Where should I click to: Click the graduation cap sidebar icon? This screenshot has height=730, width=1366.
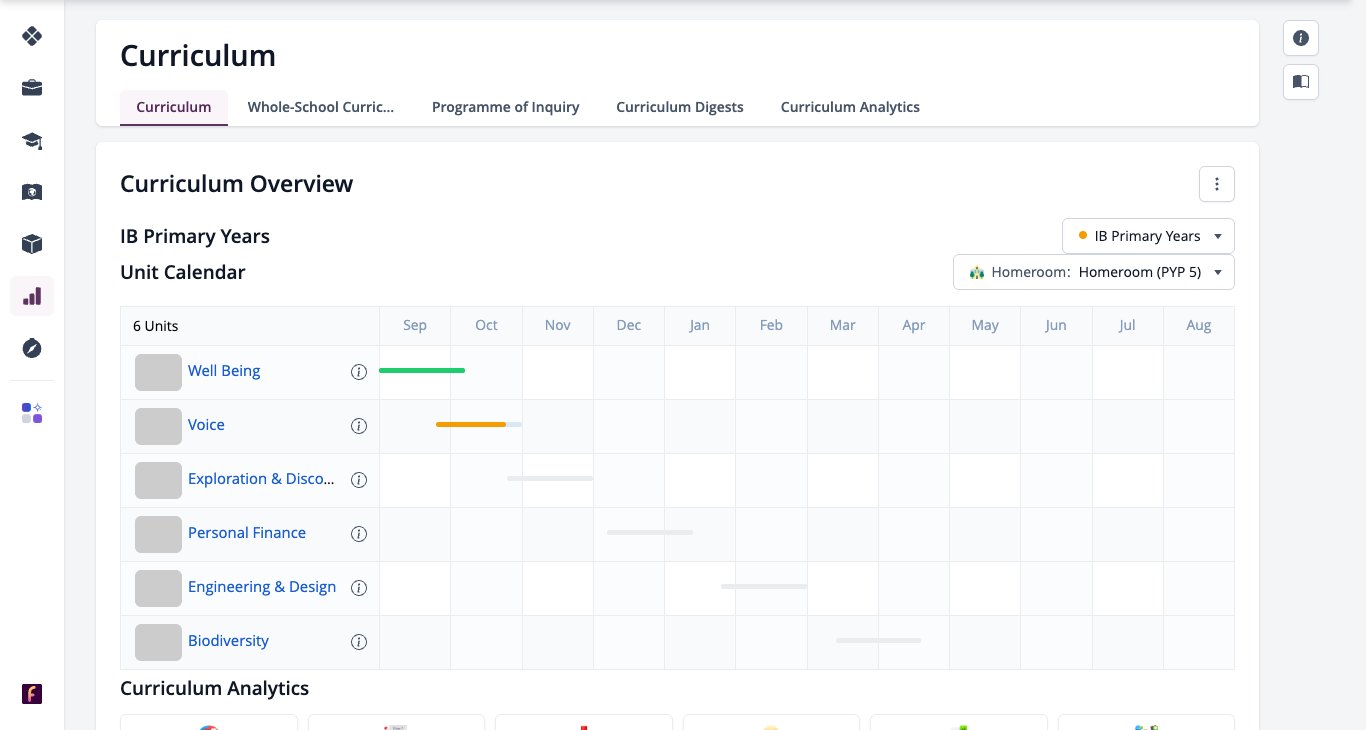(x=32, y=140)
